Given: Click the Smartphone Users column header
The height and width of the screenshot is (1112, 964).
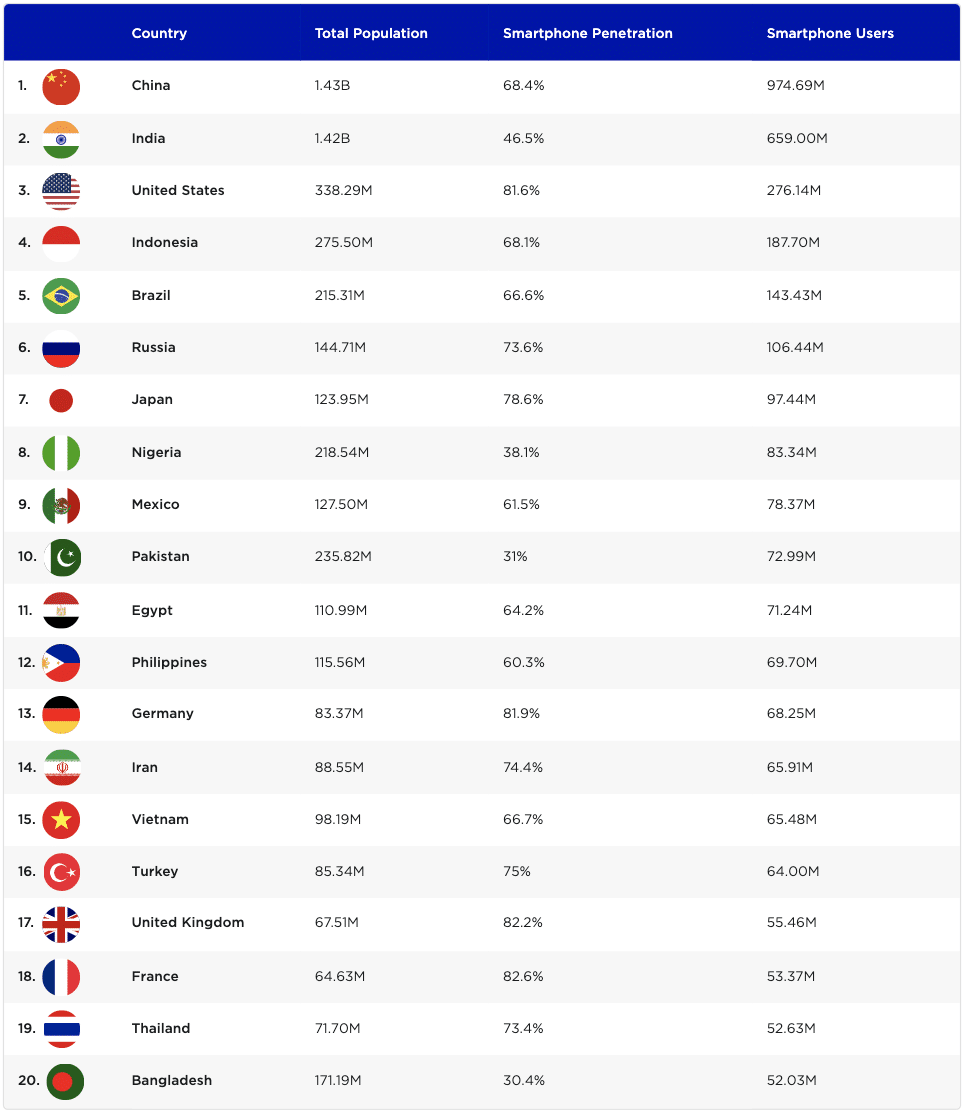Looking at the screenshot, I should pos(830,33).
